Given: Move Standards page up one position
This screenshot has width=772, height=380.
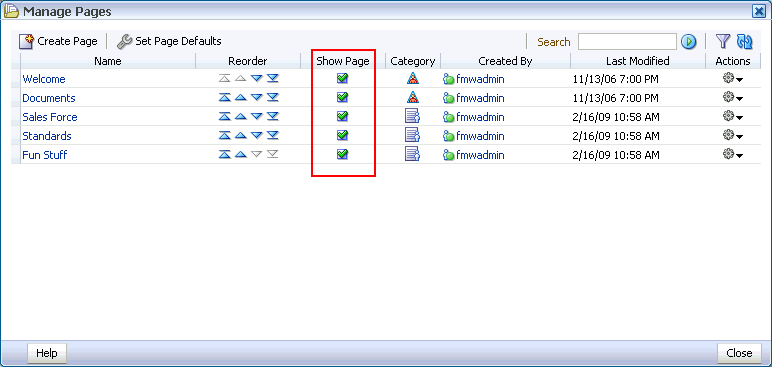Looking at the screenshot, I should coord(240,135).
